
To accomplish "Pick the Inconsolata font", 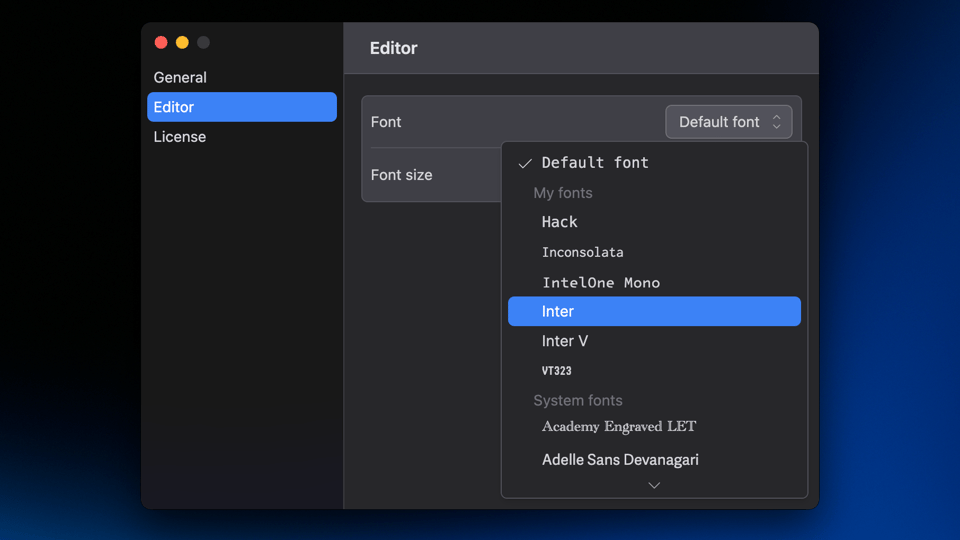I will (x=582, y=252).
